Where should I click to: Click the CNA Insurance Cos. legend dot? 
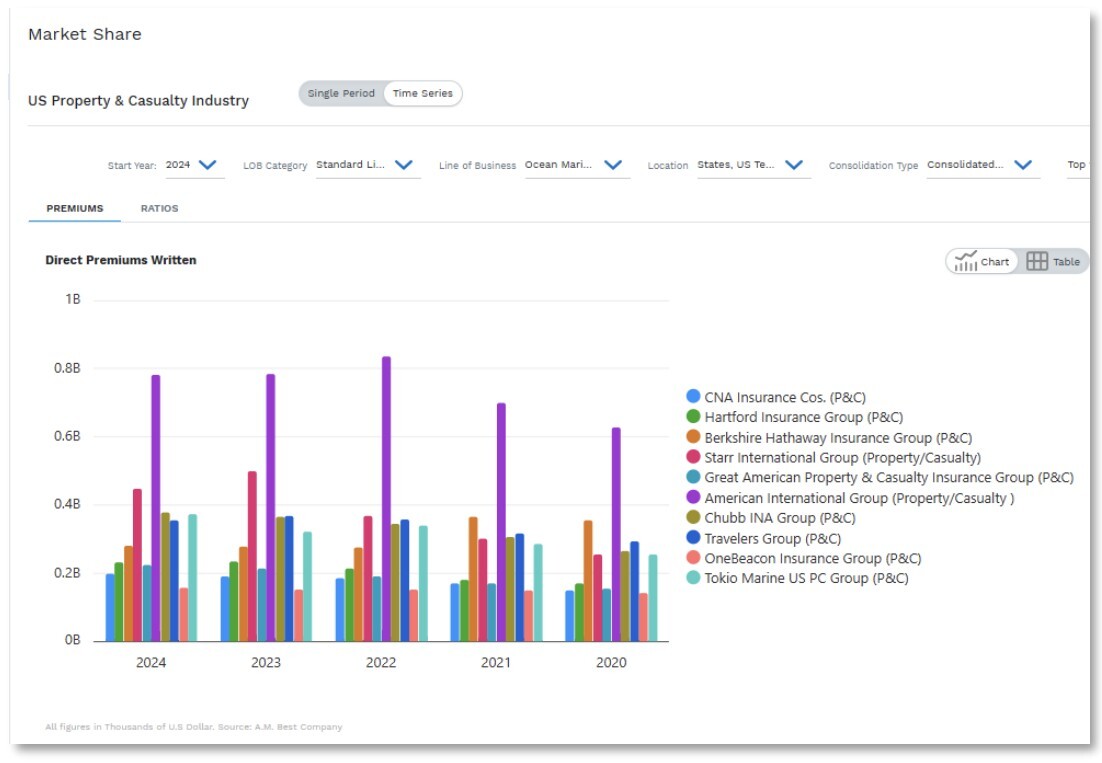[693, 397]
